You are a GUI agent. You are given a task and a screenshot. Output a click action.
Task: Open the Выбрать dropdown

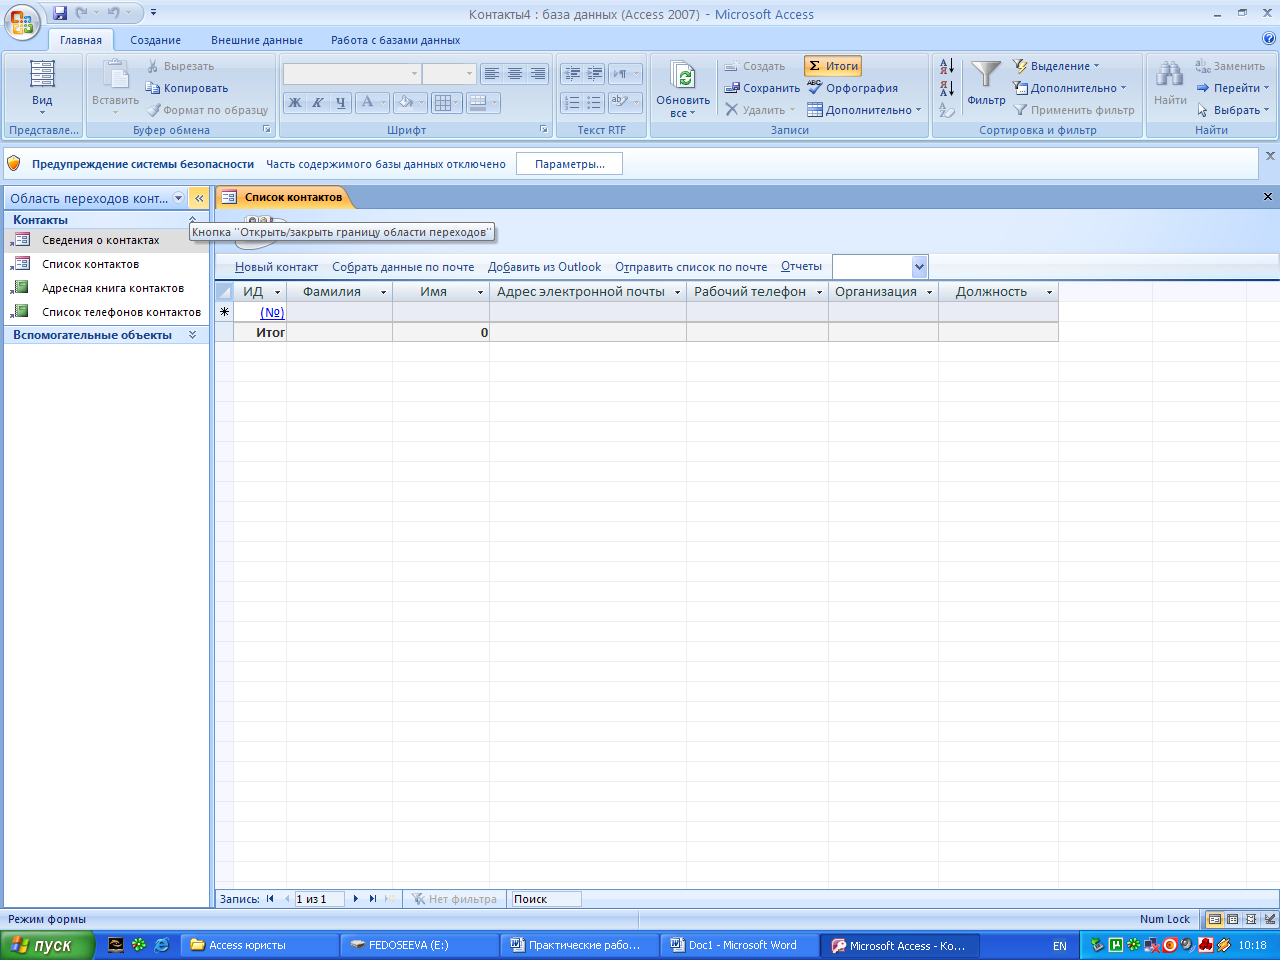(x=1233, y=110)
